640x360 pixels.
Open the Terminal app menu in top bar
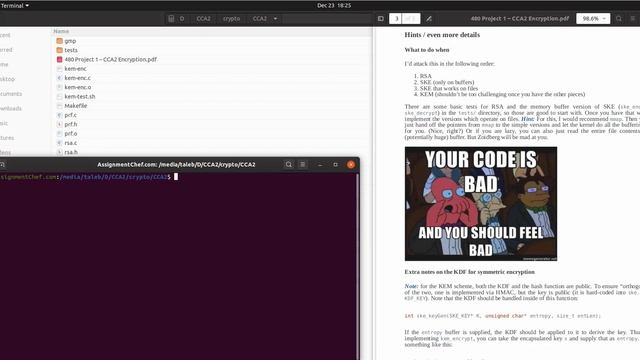point(15,5)
